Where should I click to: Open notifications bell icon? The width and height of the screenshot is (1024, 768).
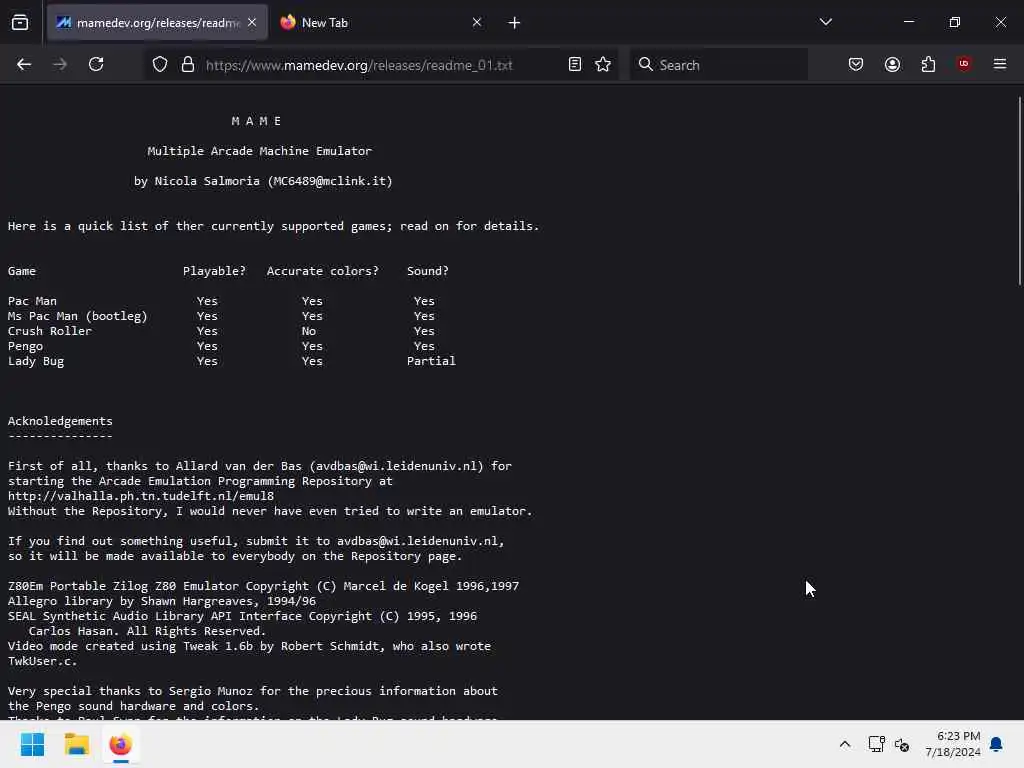pos(996,744)
